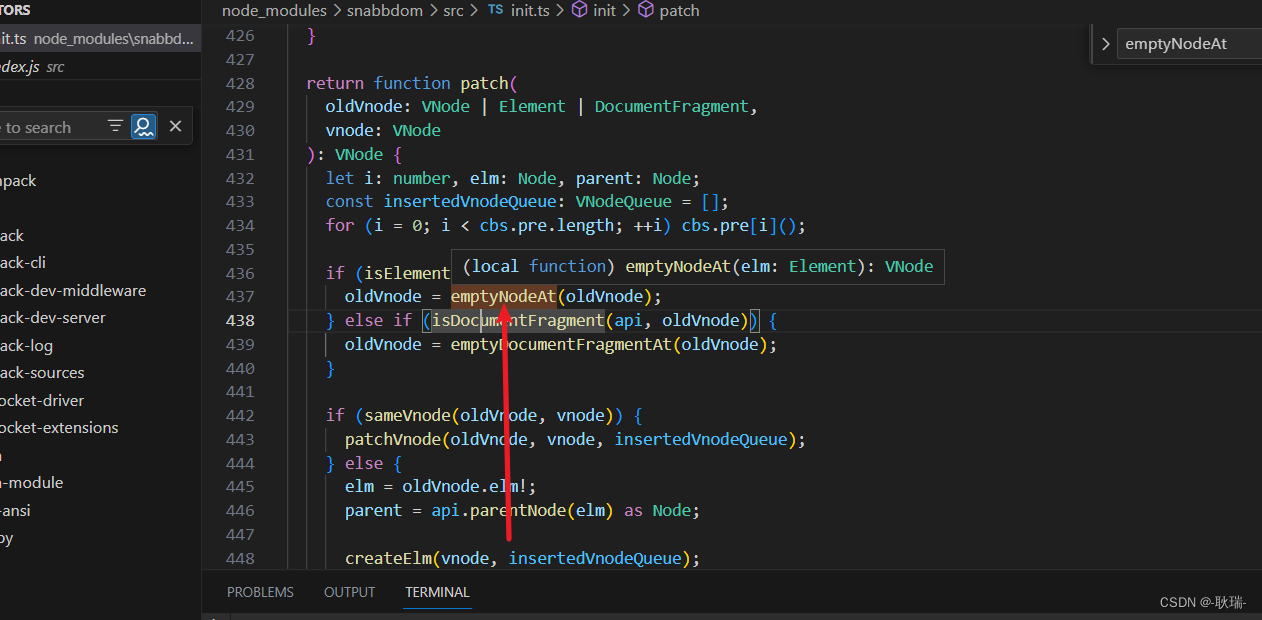Select the patch cube symbol icon in the breadcrumb
The height and width of the screenshot is (620, 1262).
pyautogui.click(x=646, y=11)
